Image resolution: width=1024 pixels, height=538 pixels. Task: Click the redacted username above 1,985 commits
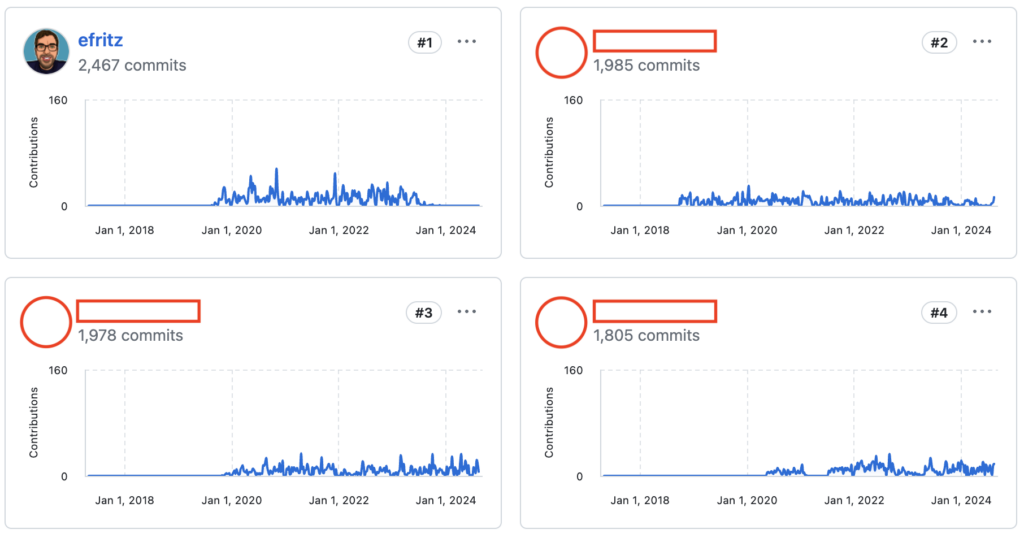(654, 41)
